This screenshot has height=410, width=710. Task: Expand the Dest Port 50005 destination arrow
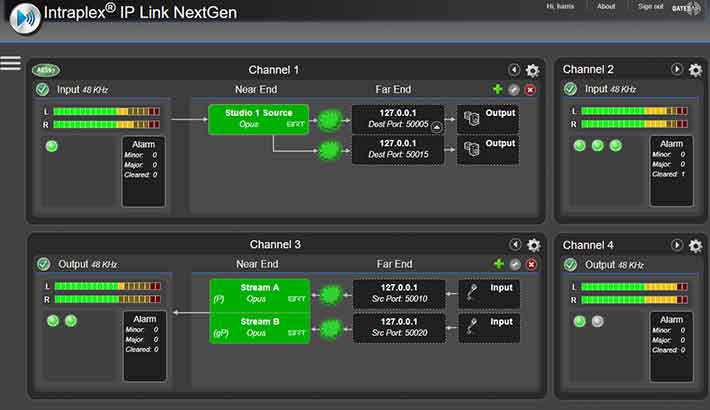point(436,126)
